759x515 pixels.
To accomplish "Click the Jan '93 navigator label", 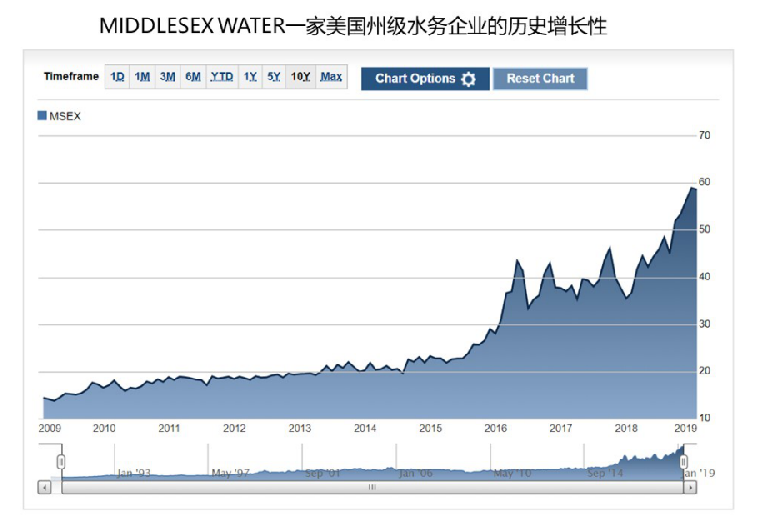I will click(x=134, y=473).
